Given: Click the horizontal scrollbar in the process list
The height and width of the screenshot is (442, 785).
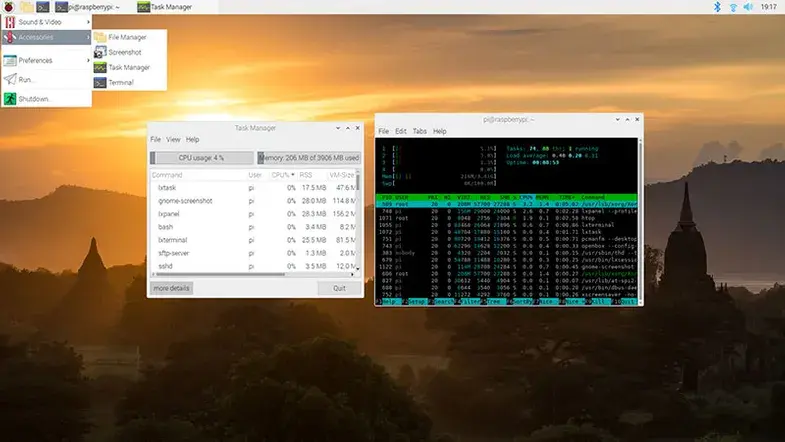Looking at the screenshot, I should [219, 274].
